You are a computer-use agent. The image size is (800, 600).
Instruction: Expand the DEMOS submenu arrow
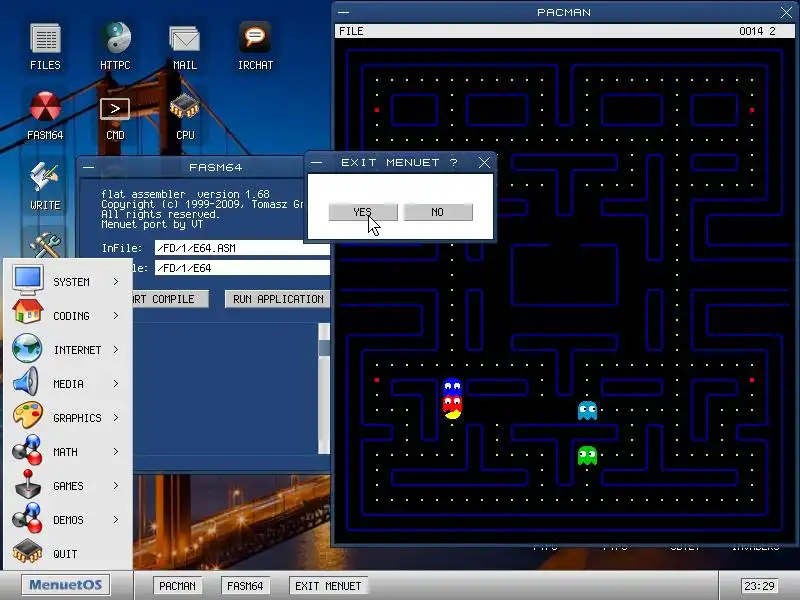(x=116, y=520)
